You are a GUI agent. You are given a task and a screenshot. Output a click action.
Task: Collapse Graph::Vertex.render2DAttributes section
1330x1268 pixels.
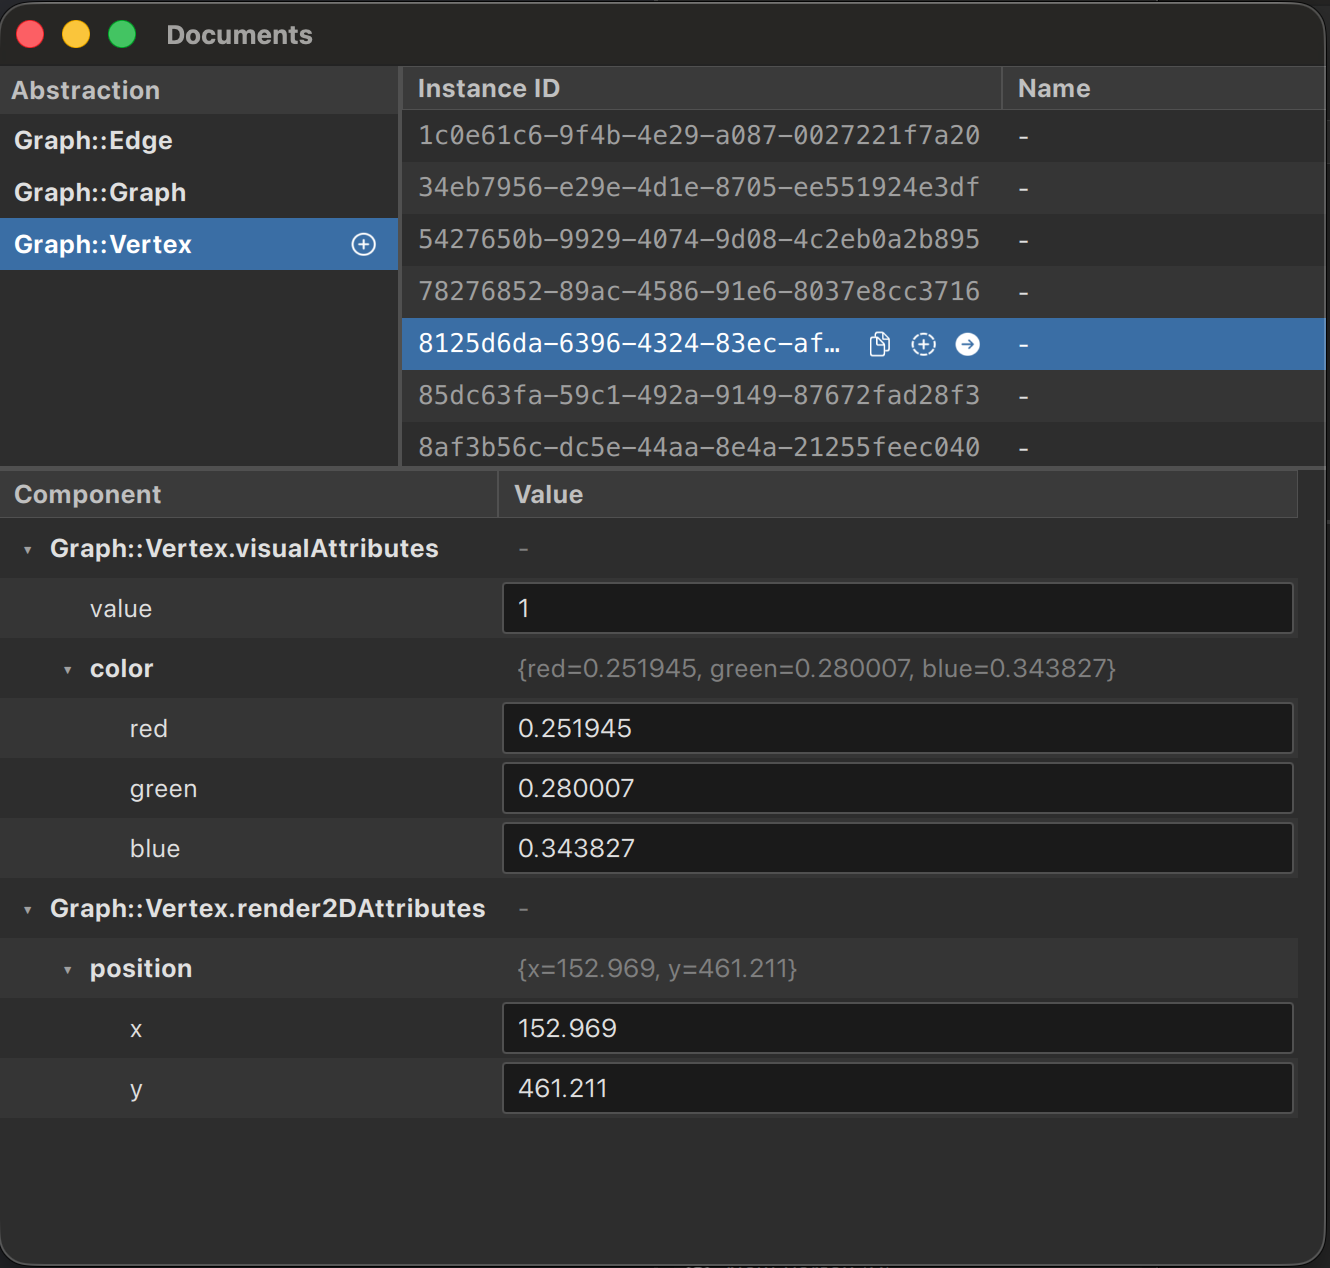click(x=28, y=910)
